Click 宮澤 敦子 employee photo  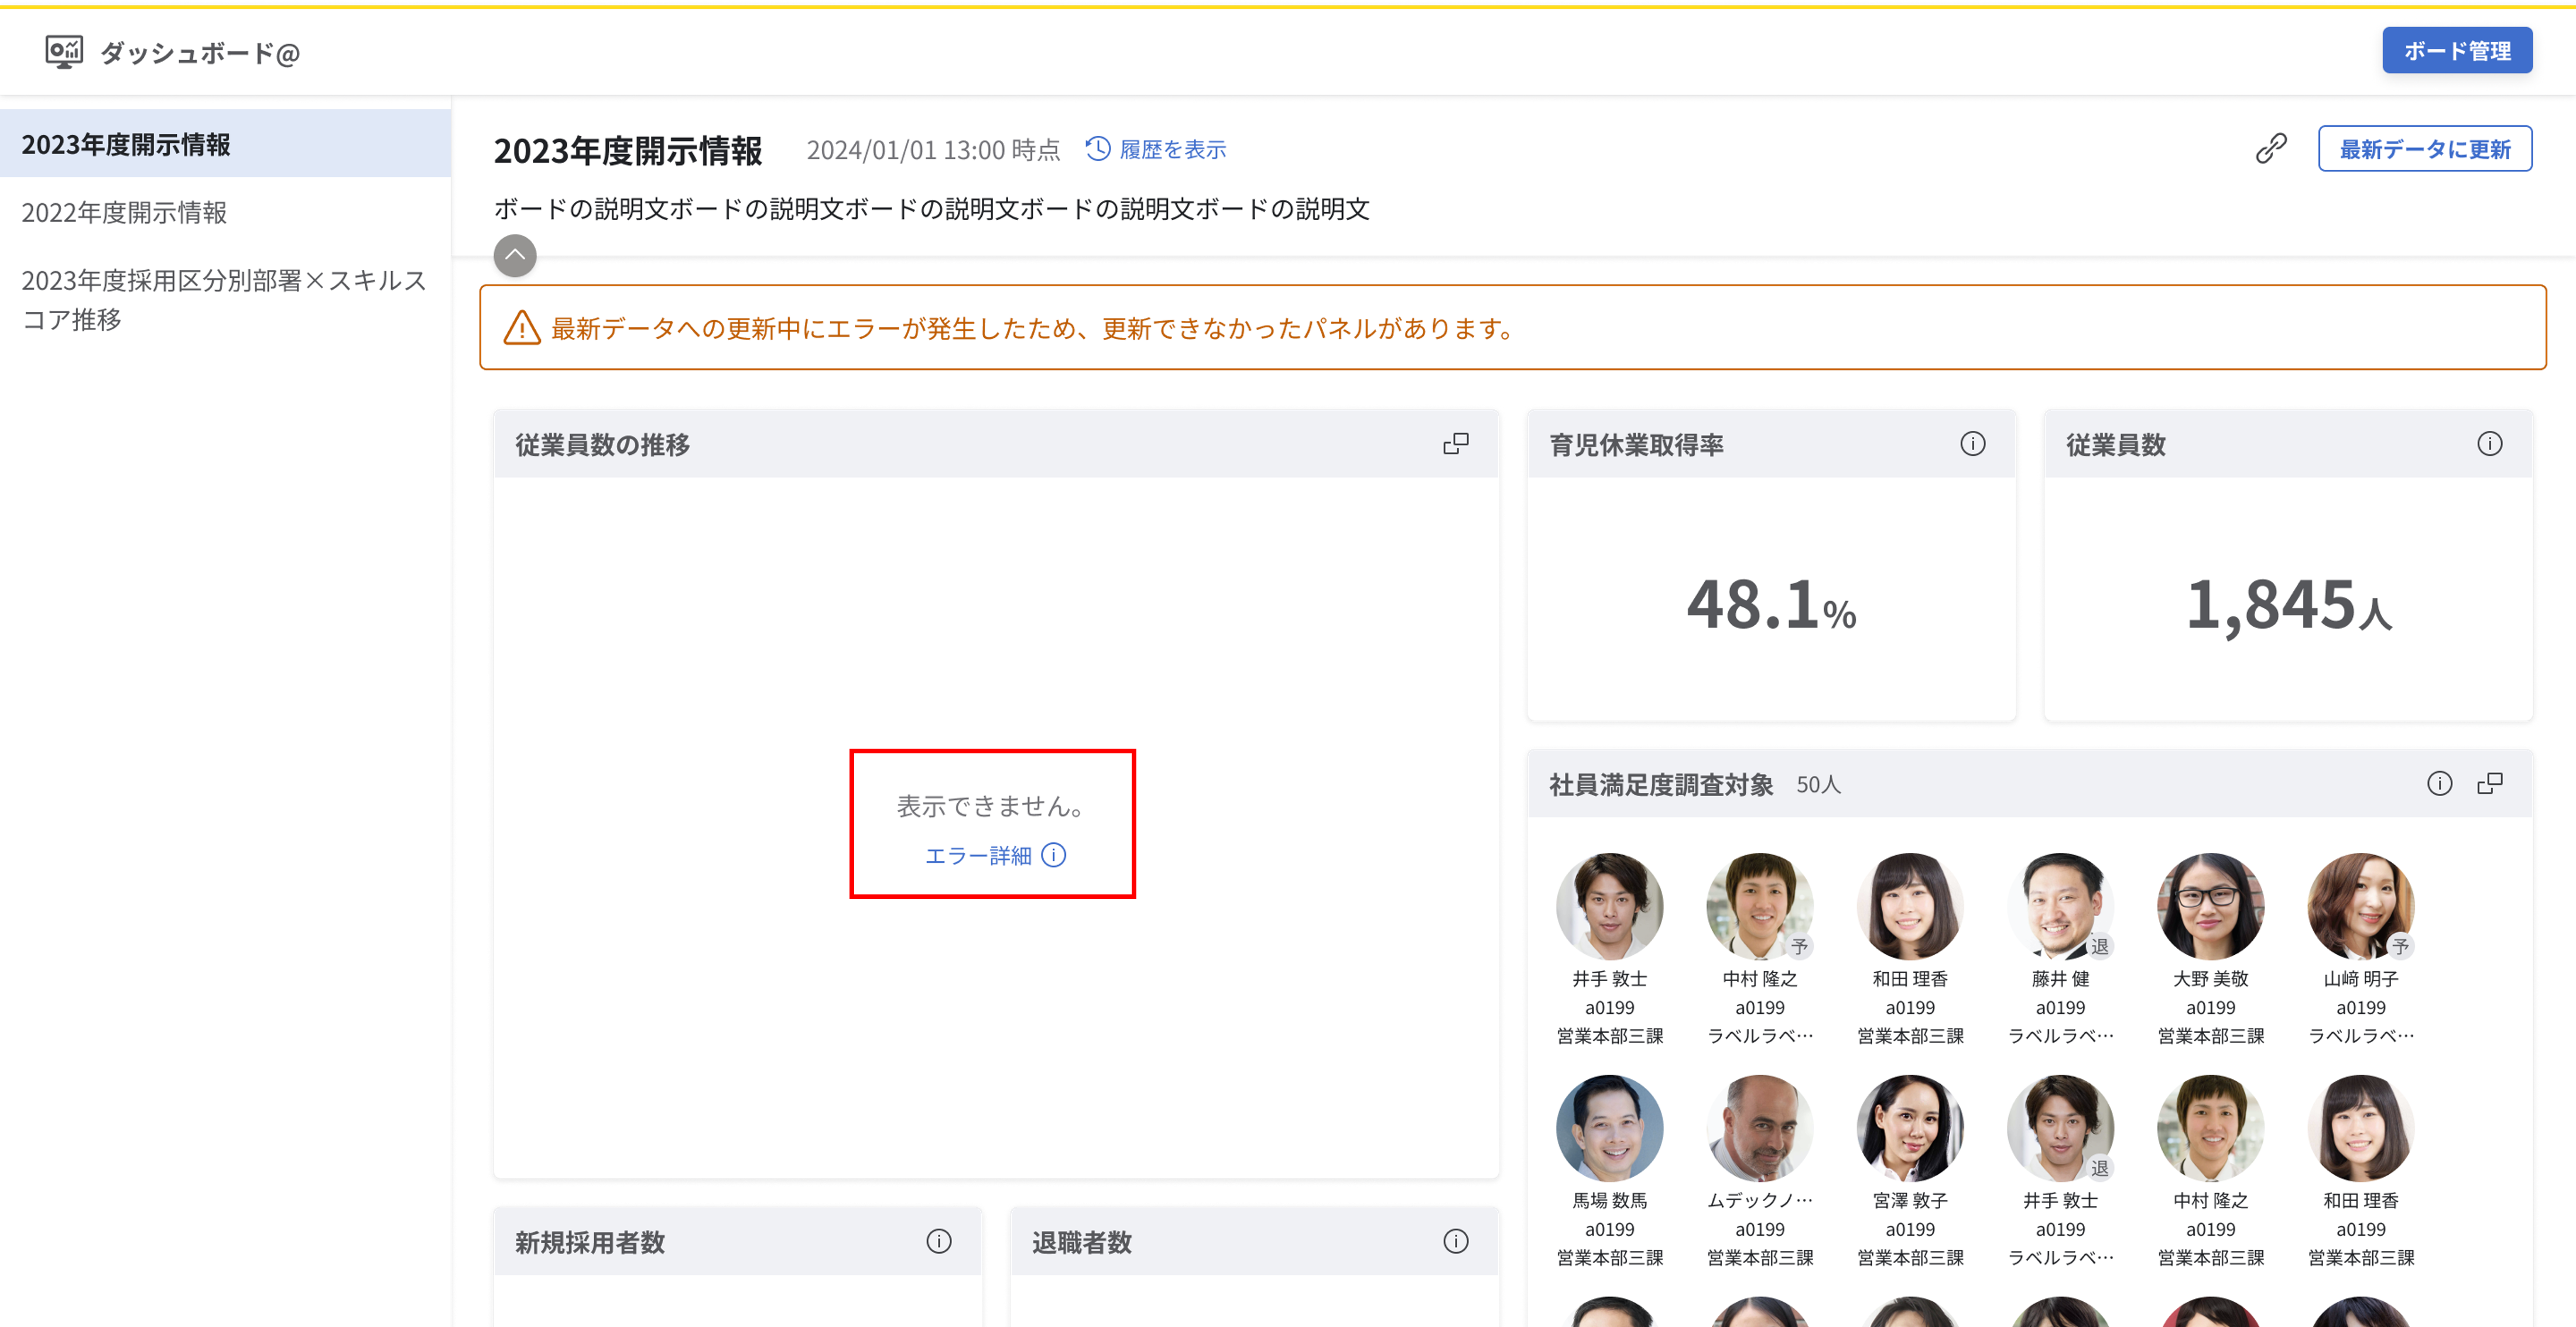tap(1910, 1128)
